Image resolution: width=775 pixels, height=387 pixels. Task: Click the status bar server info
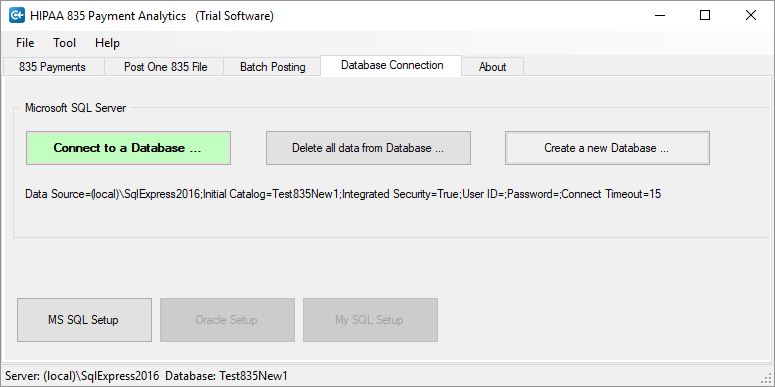pyautogui.click(x=146, y=376)
